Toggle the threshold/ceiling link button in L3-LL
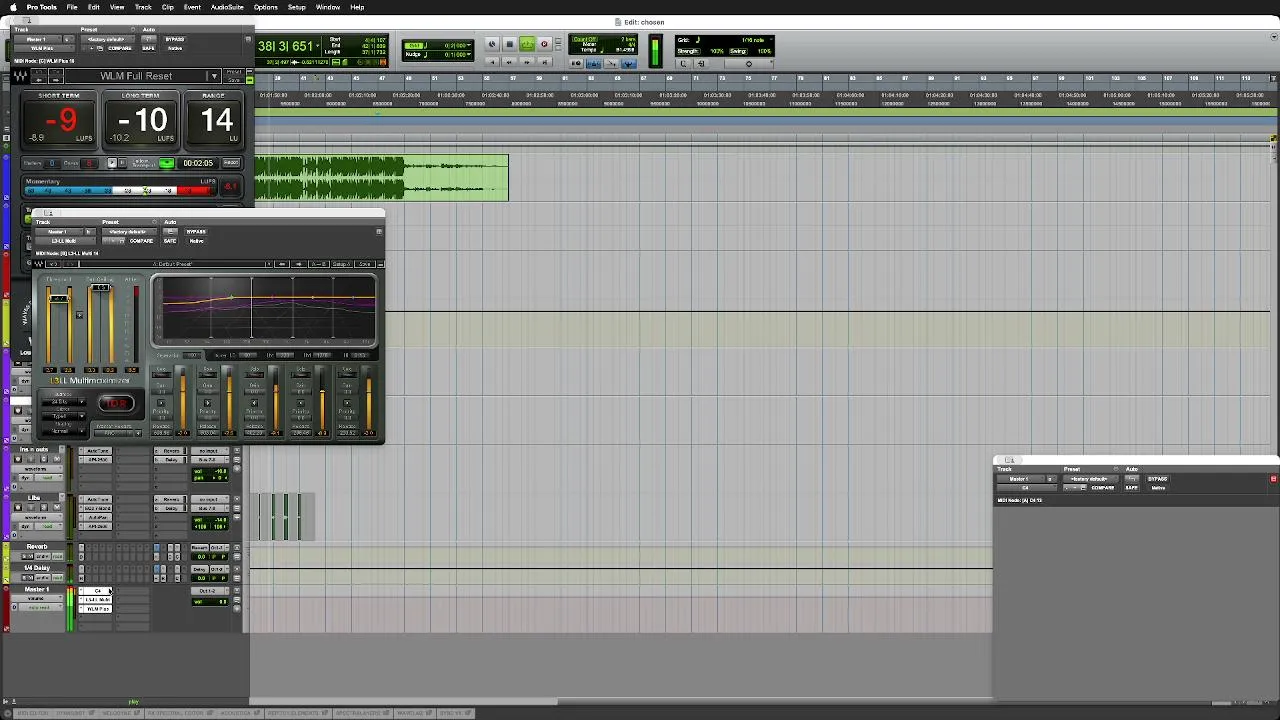1280x720 pixels. (x=79, y=315)
